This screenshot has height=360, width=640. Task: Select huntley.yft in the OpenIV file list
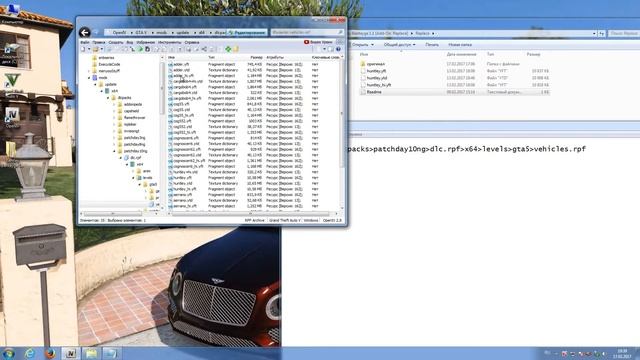[x=182, y=178]
